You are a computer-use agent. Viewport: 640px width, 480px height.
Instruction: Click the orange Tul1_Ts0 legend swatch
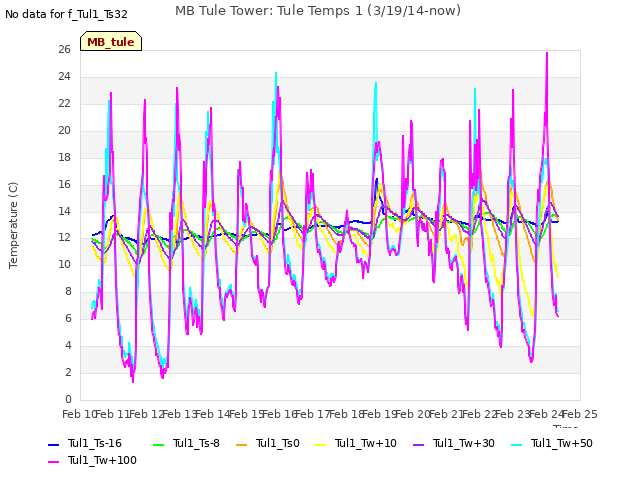pos(242,444)
